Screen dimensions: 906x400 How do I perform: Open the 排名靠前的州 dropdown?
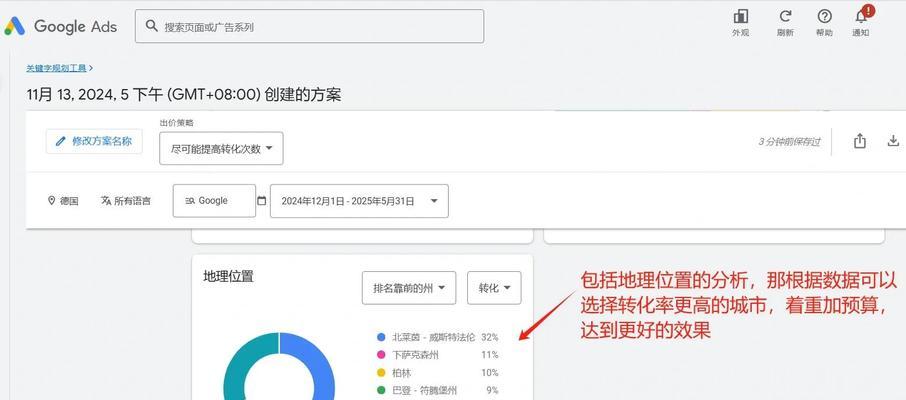point(409,288)
